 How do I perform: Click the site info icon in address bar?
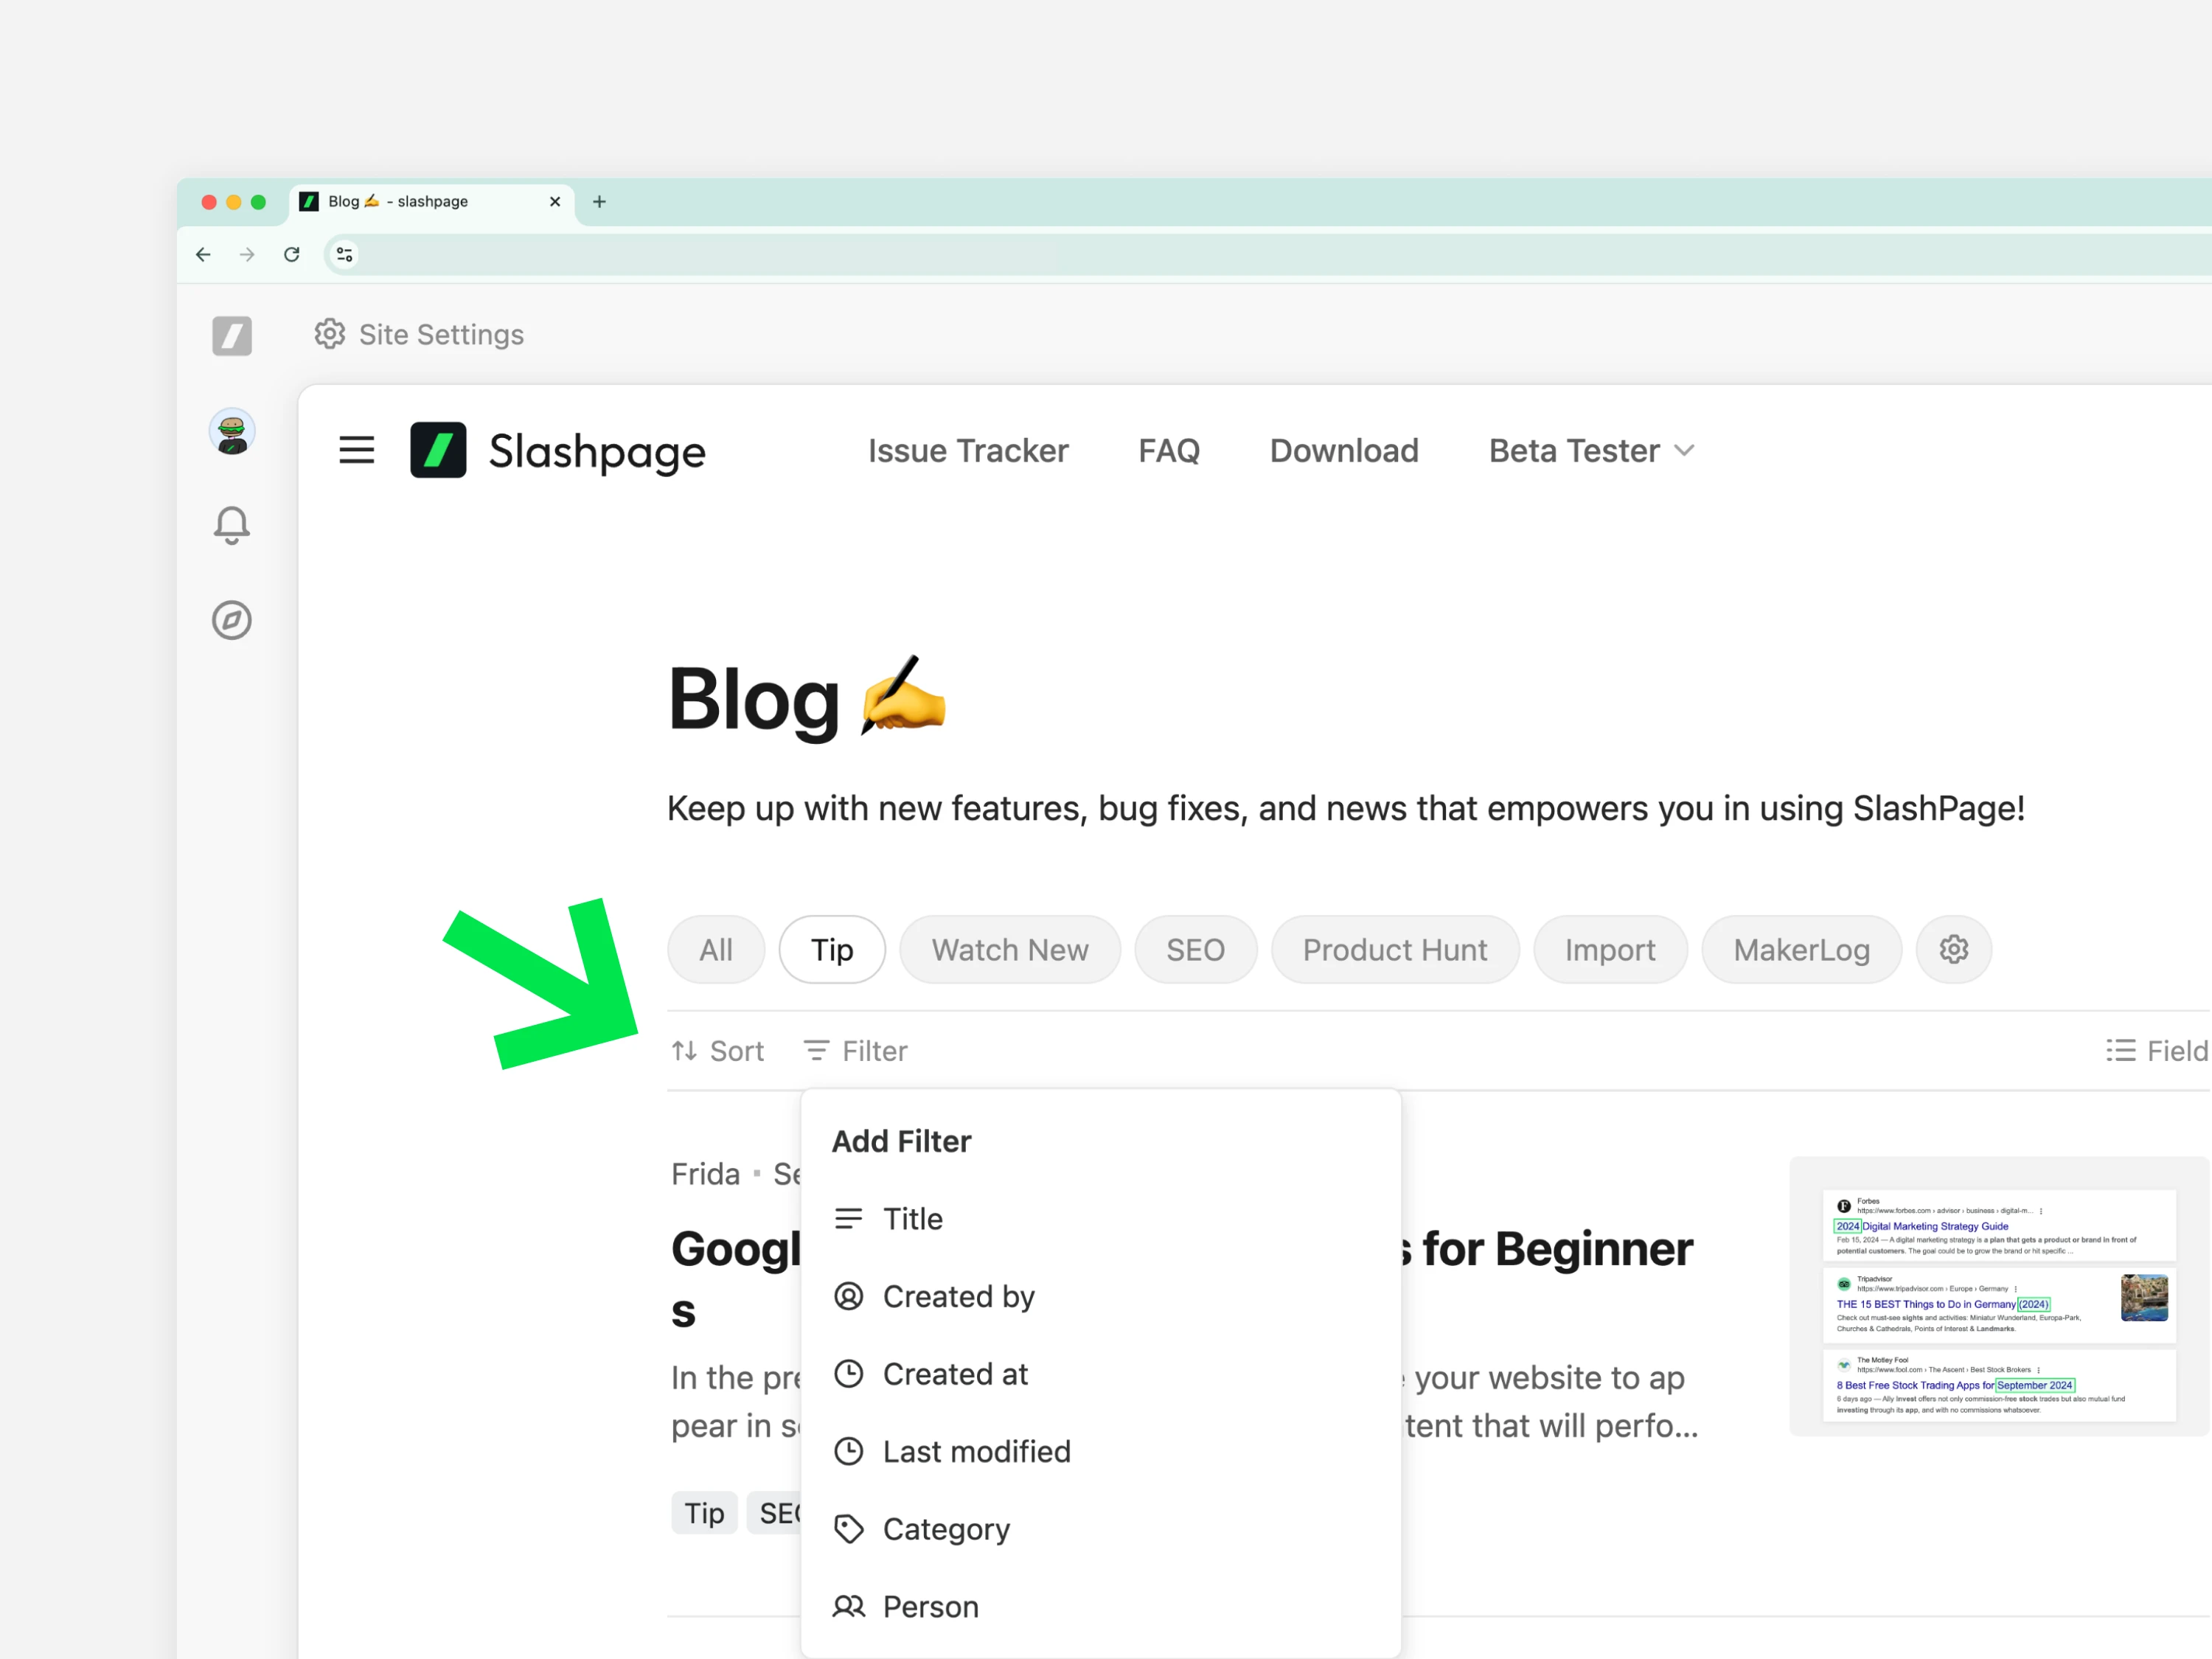point(344,255)
